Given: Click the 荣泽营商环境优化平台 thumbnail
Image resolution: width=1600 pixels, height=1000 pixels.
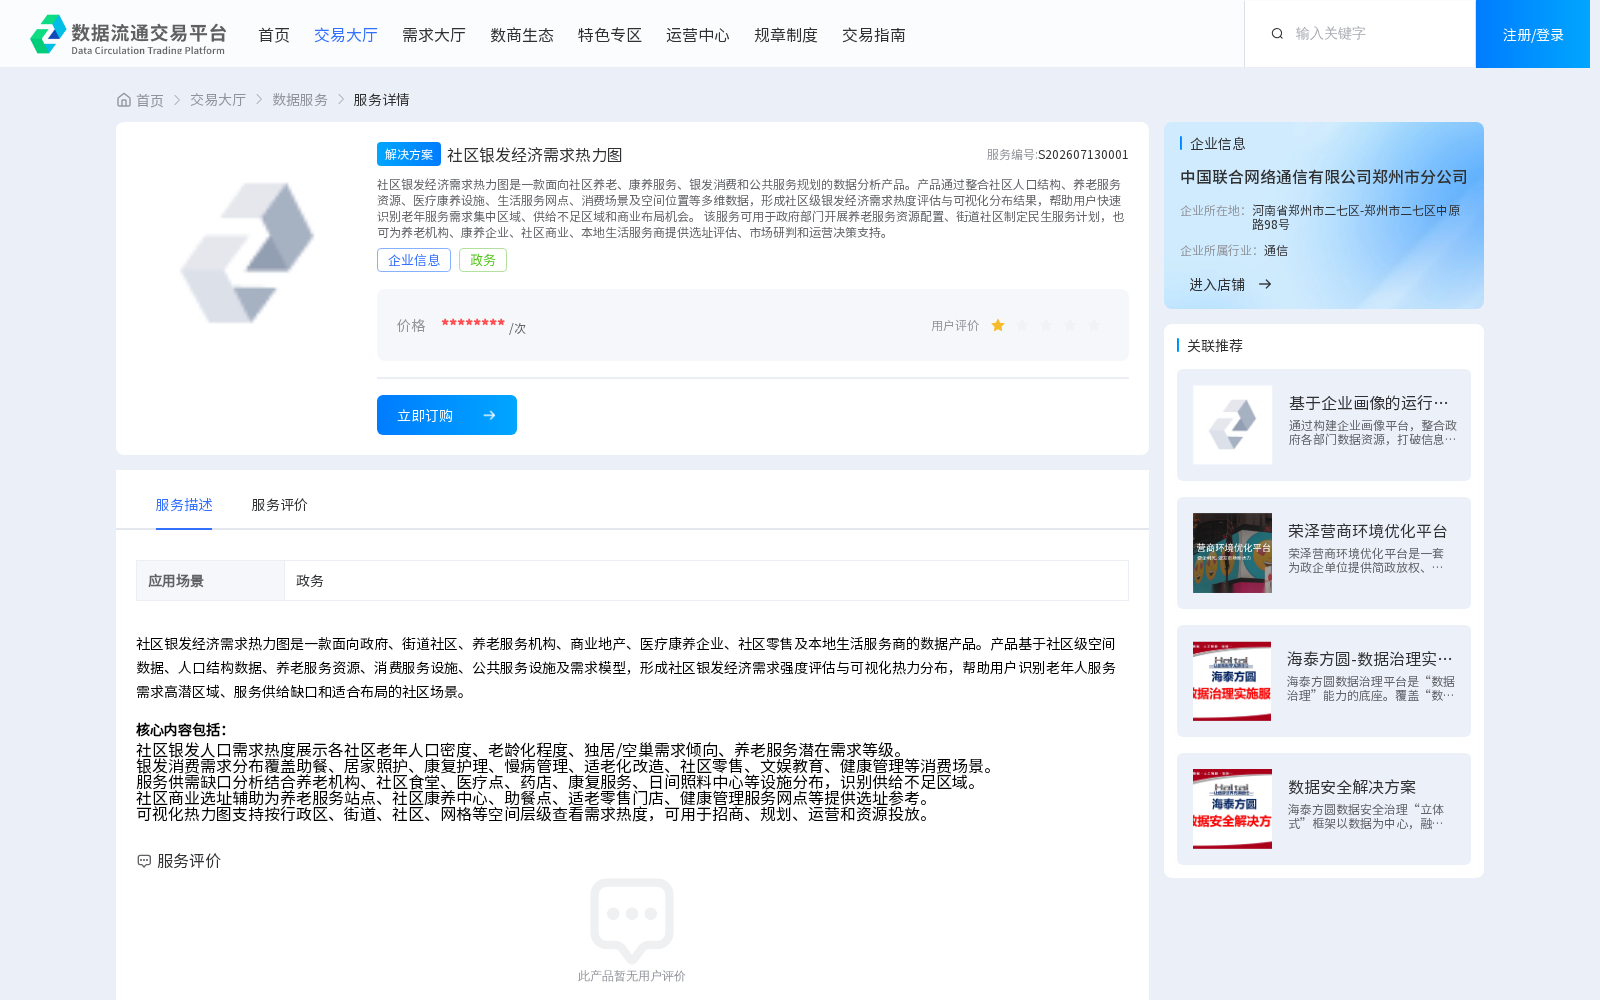Looking at the screenshot, I should [1232, 553].
